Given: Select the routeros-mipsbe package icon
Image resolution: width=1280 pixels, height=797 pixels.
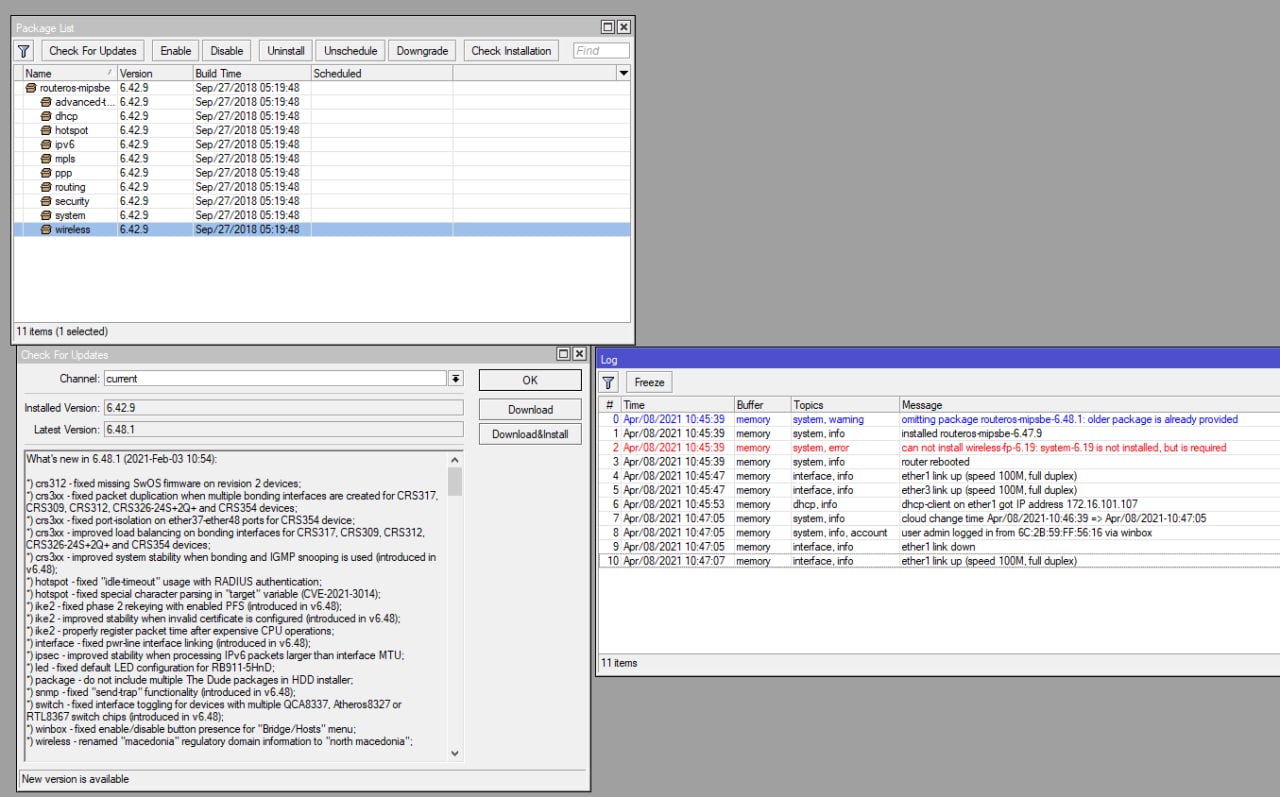Looking at the screenshot, I should click(30, 88).
